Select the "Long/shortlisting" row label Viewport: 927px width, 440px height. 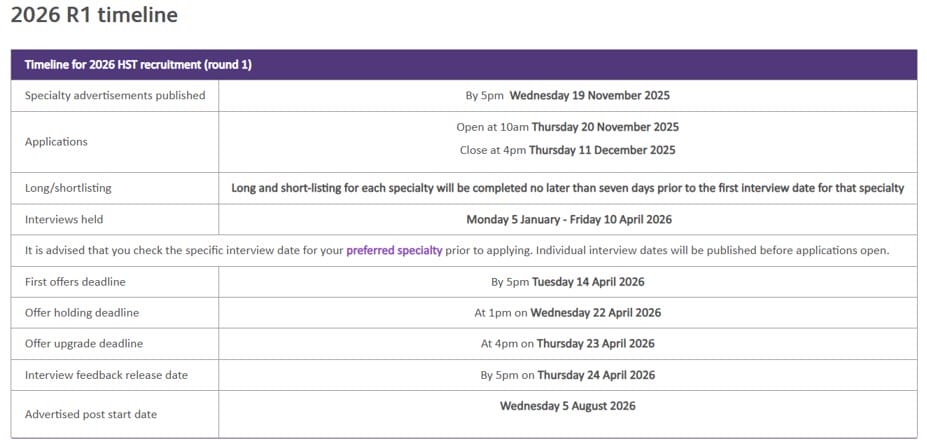coord(68,188)
